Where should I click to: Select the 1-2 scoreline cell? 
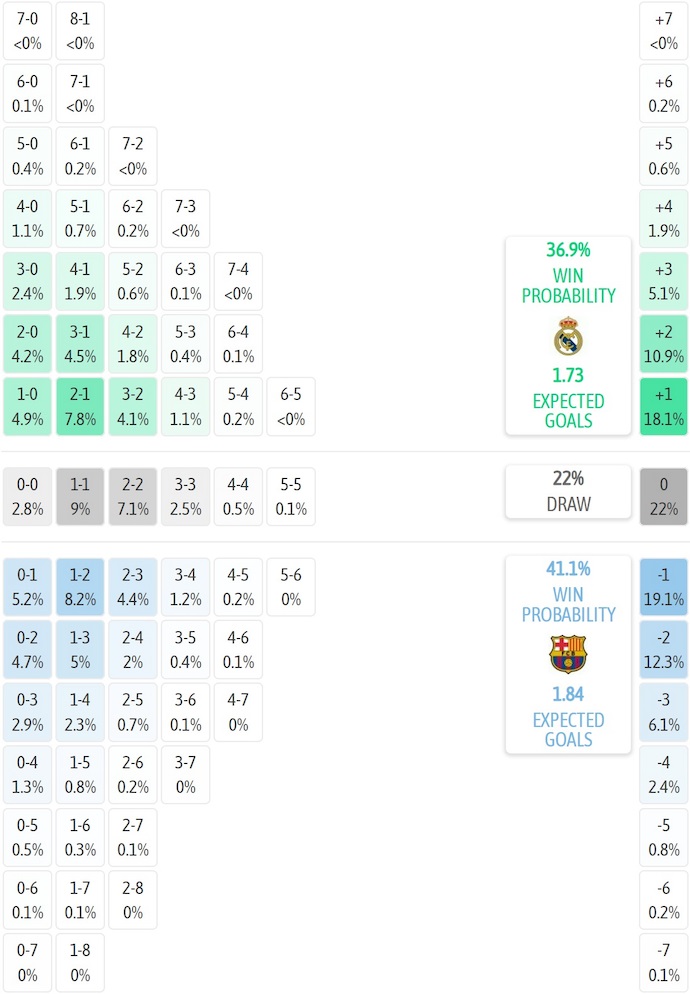tap(80, 587)
